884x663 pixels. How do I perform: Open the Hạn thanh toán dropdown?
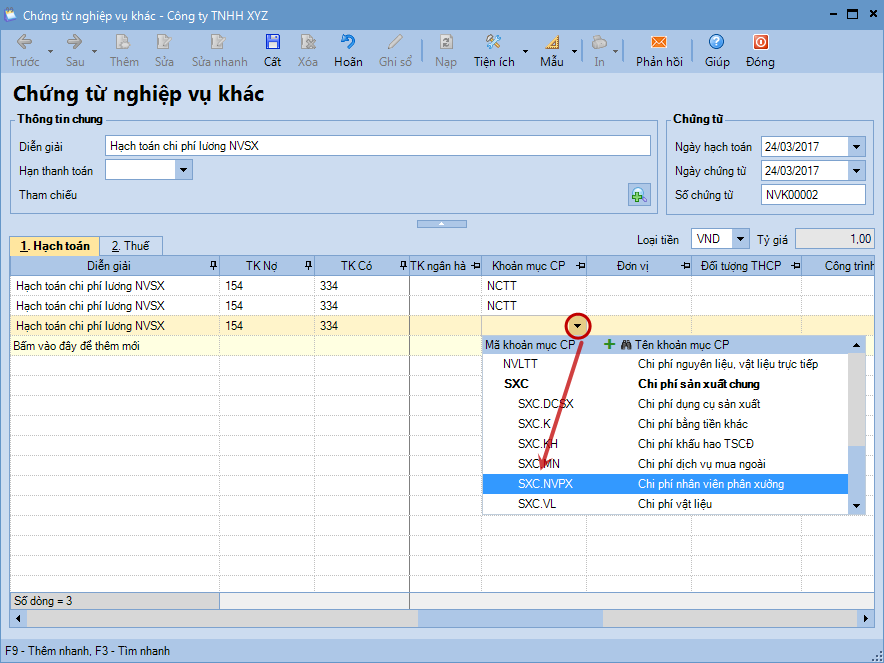(183, 170)
